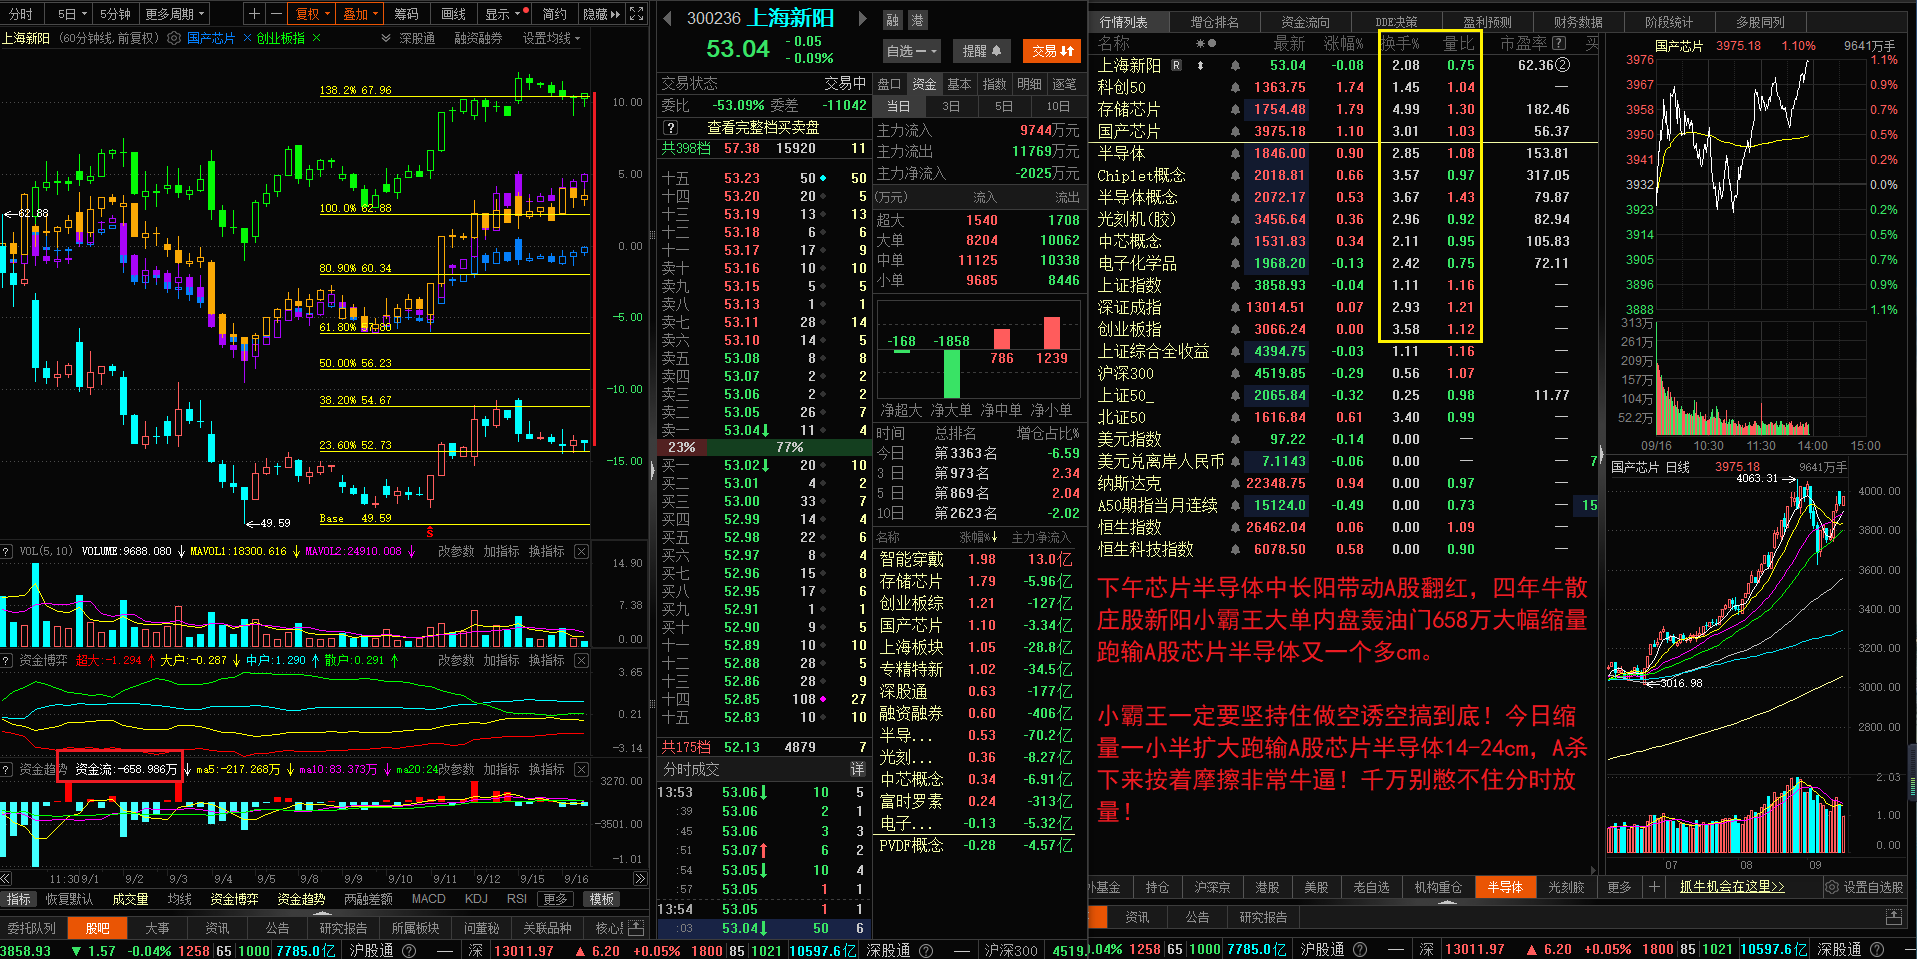This screenshot has height=959, width=1917.
Task: Open 显示 display dropdown
Action: [504, 14]
